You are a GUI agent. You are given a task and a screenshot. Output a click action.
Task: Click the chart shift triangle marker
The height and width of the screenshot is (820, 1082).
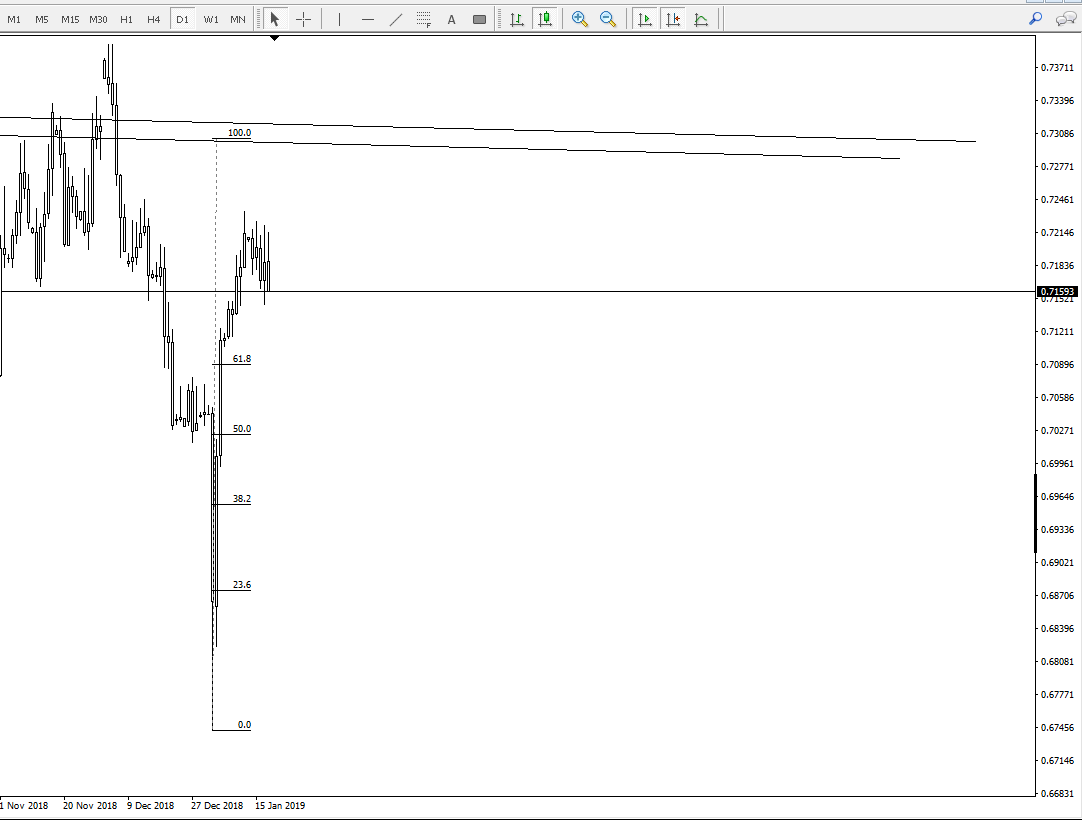coord(275,39)
